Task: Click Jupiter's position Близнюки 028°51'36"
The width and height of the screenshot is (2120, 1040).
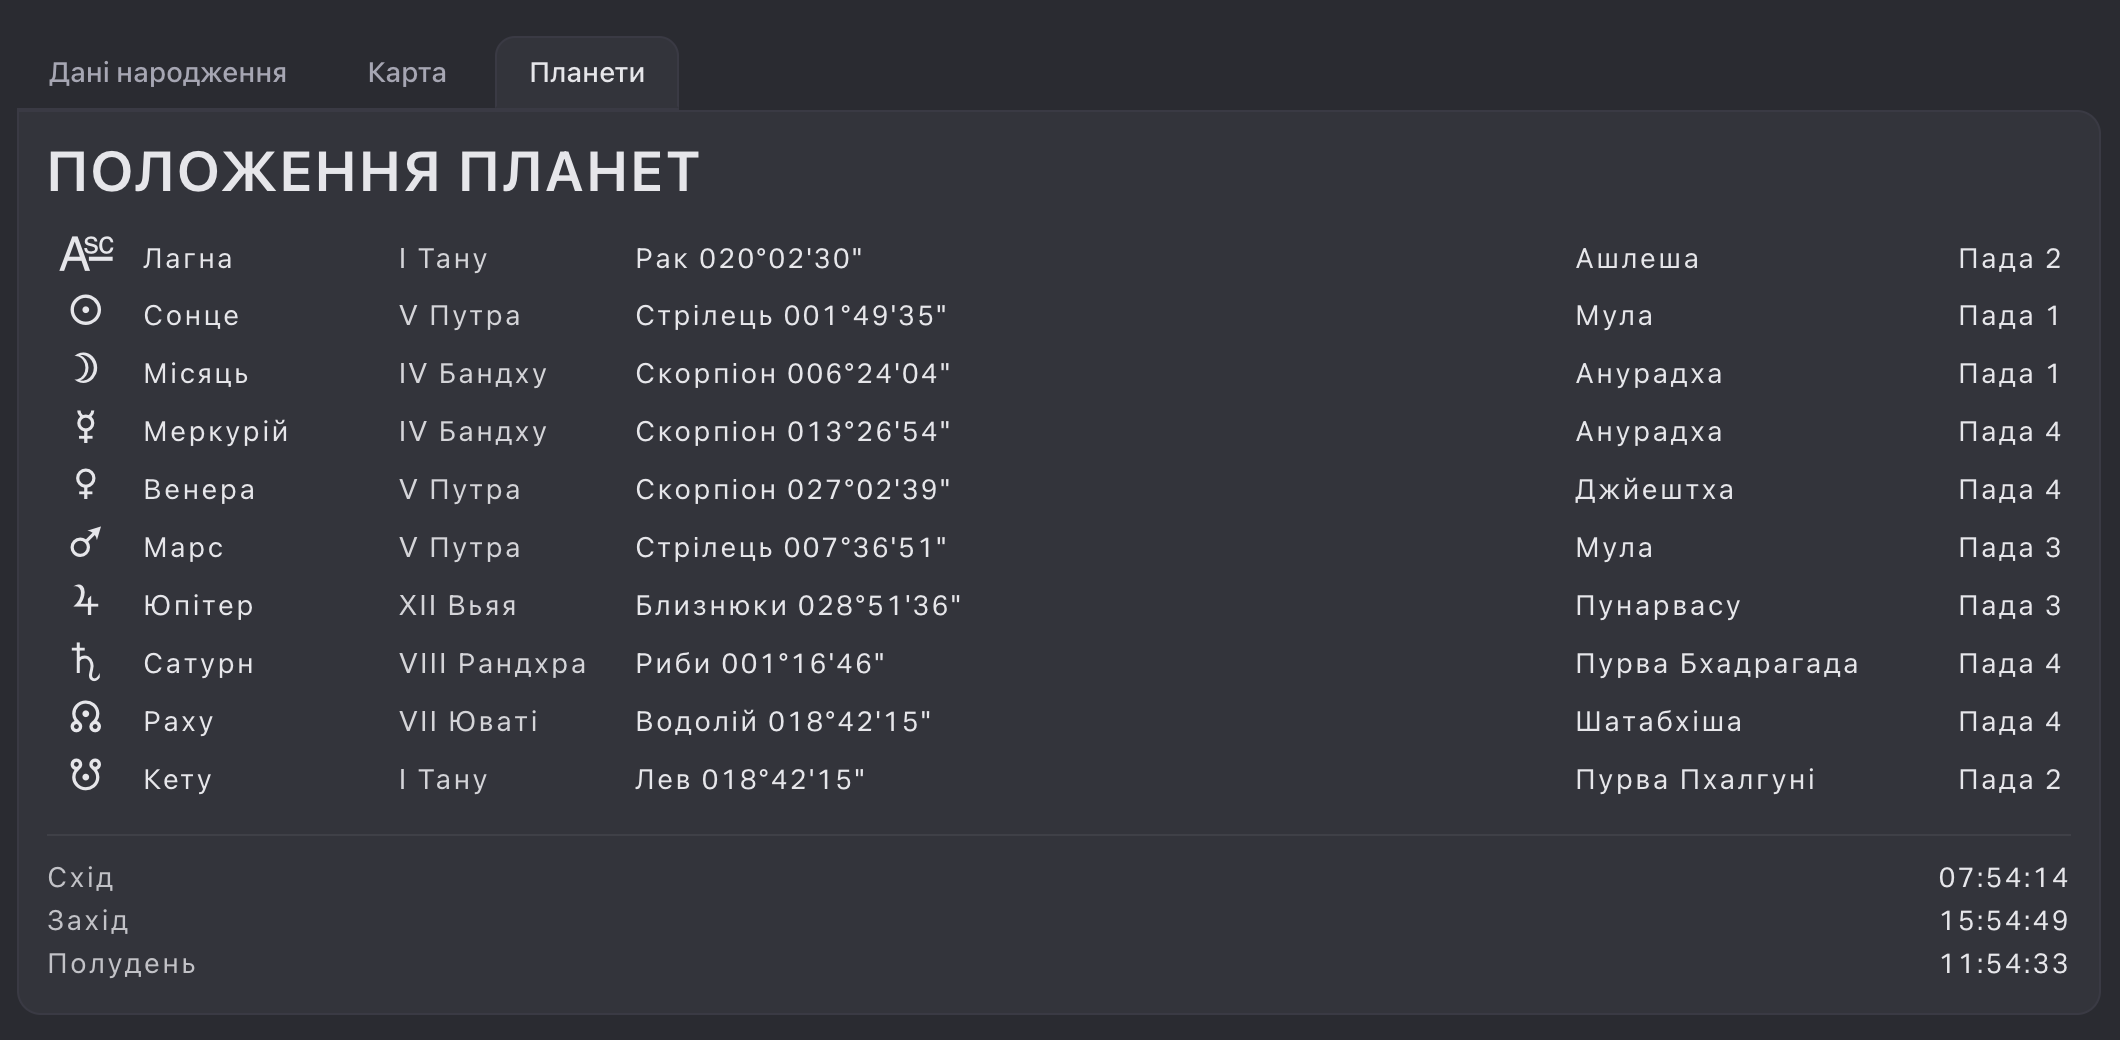Action: (798, 606)
